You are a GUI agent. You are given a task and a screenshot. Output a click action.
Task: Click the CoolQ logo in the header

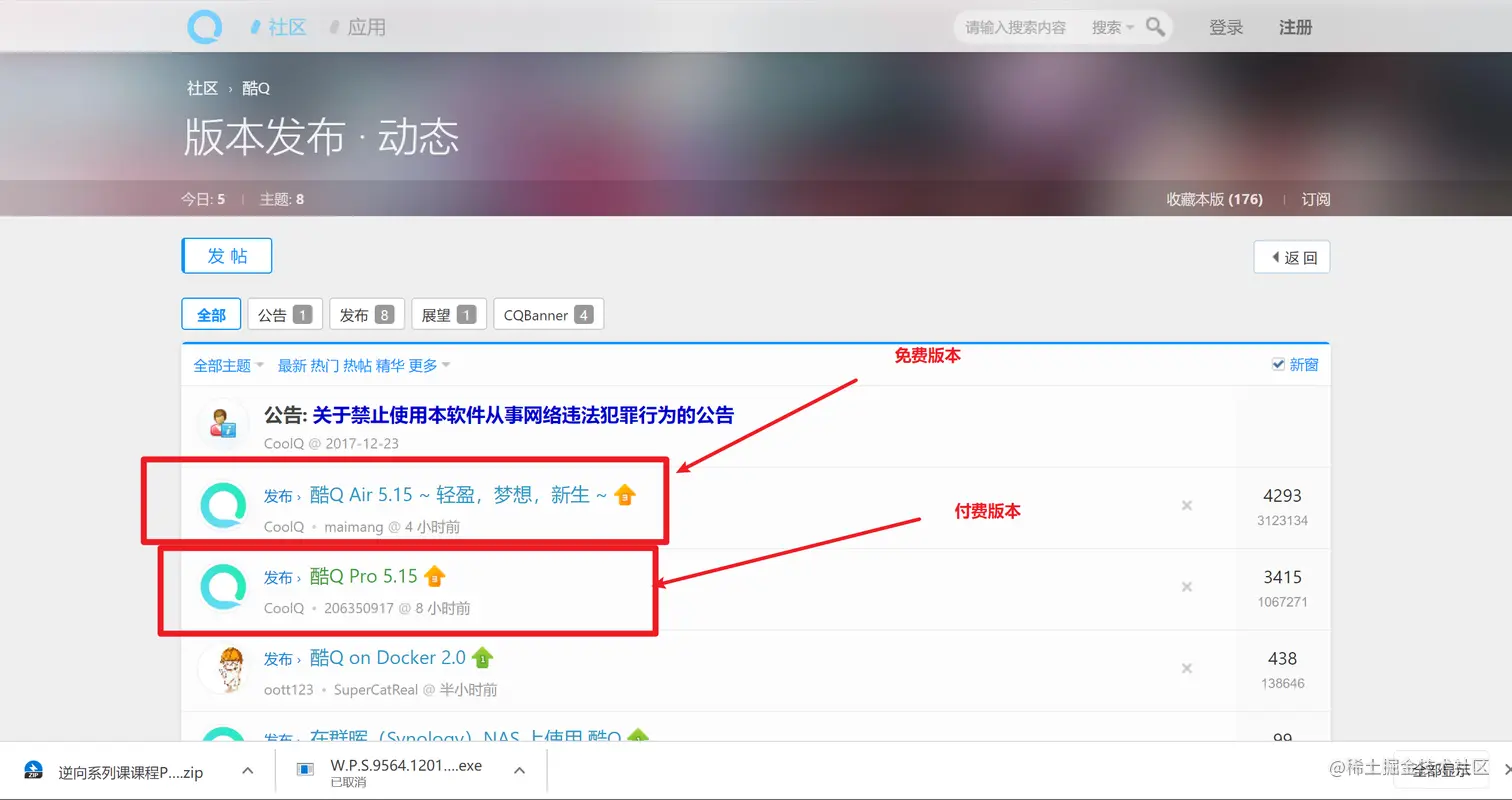click(205, 26)
